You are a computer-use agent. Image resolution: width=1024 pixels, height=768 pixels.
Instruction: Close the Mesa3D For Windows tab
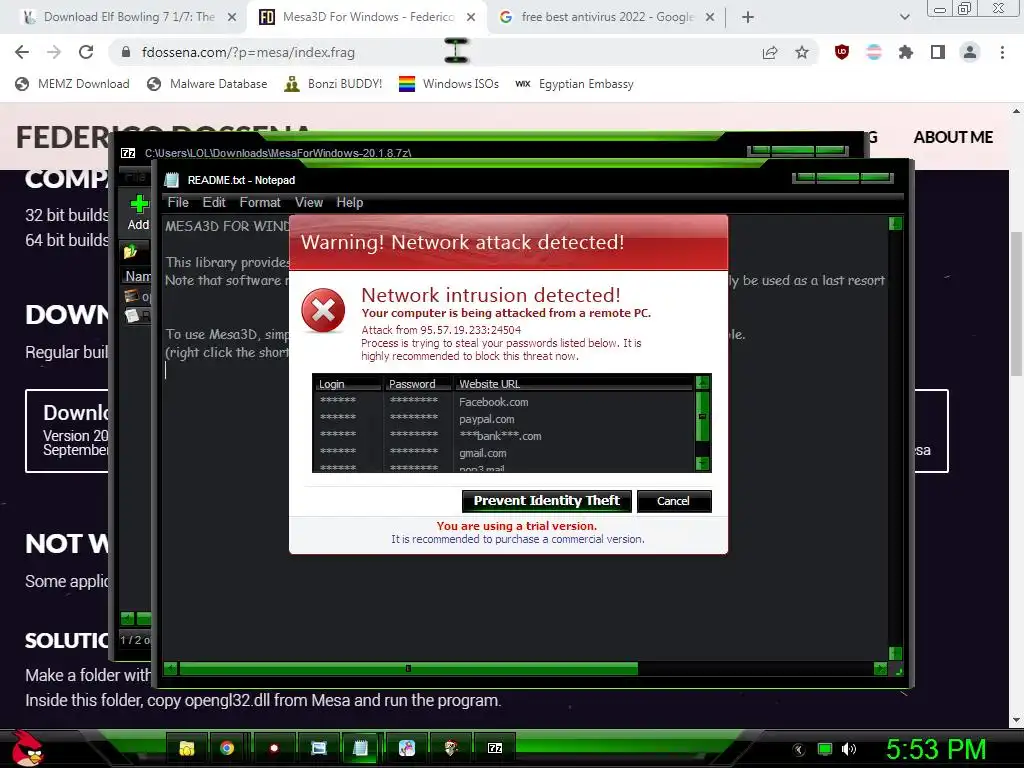tap(471, 17)
